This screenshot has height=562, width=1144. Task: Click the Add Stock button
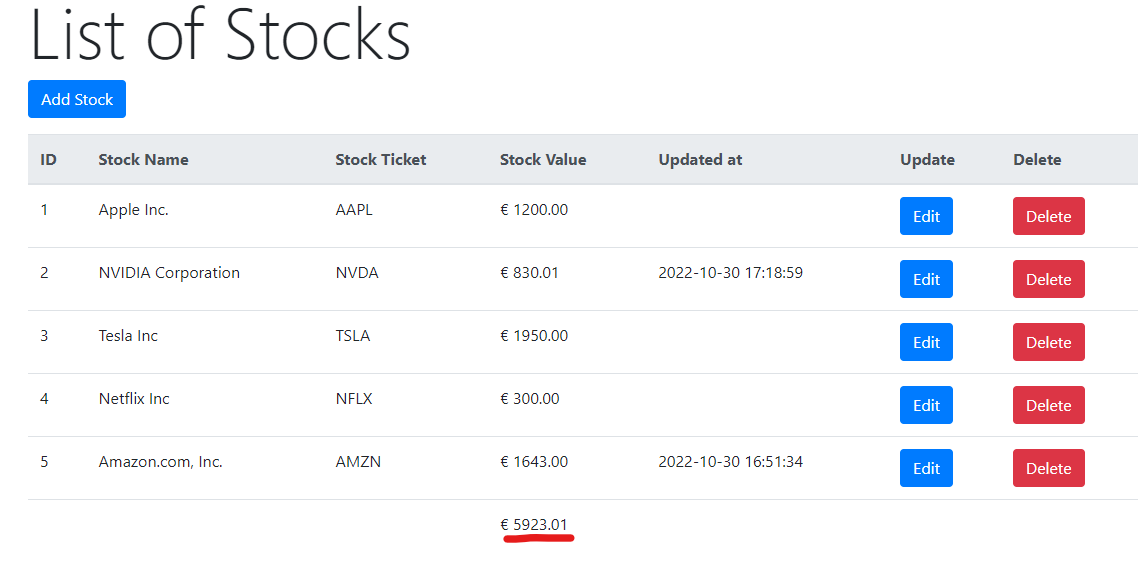77,99
